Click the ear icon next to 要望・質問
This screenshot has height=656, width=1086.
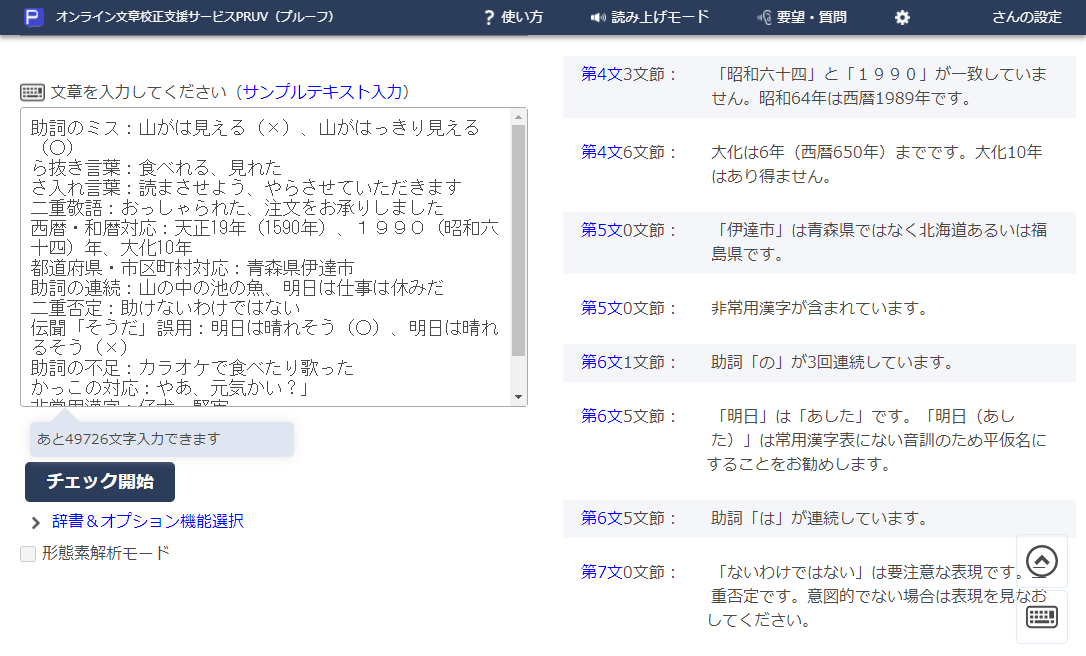click(762, 17)
